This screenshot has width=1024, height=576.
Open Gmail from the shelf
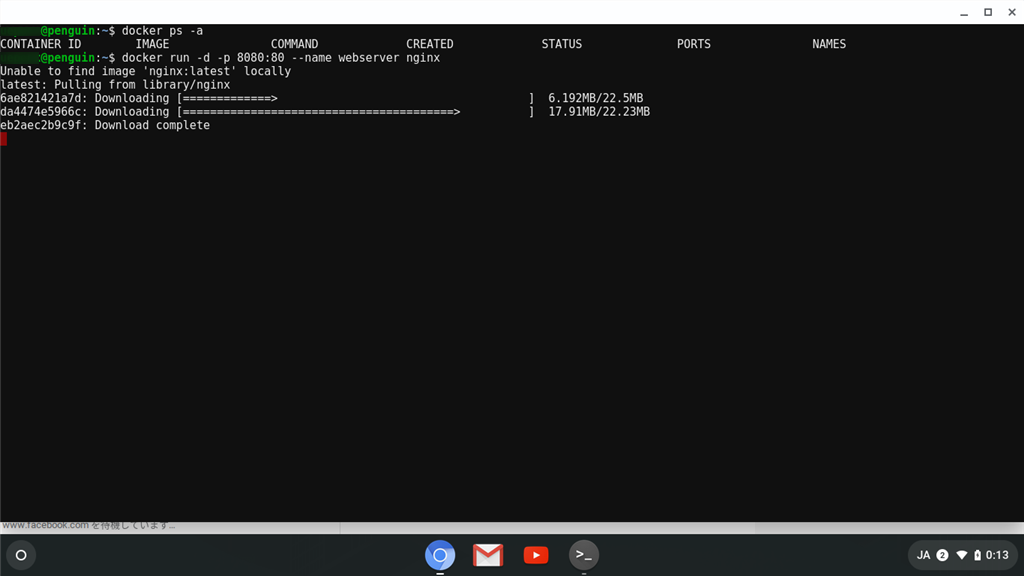488,555
